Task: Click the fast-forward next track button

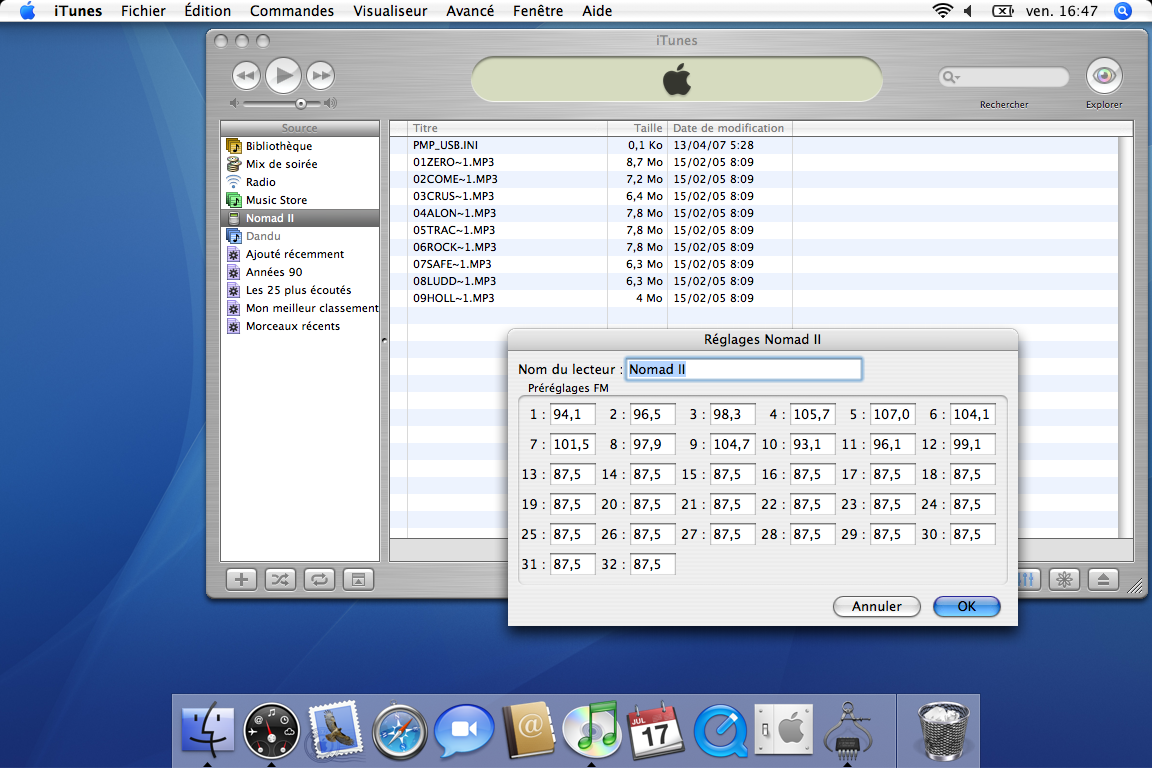Action: point(320,75)
